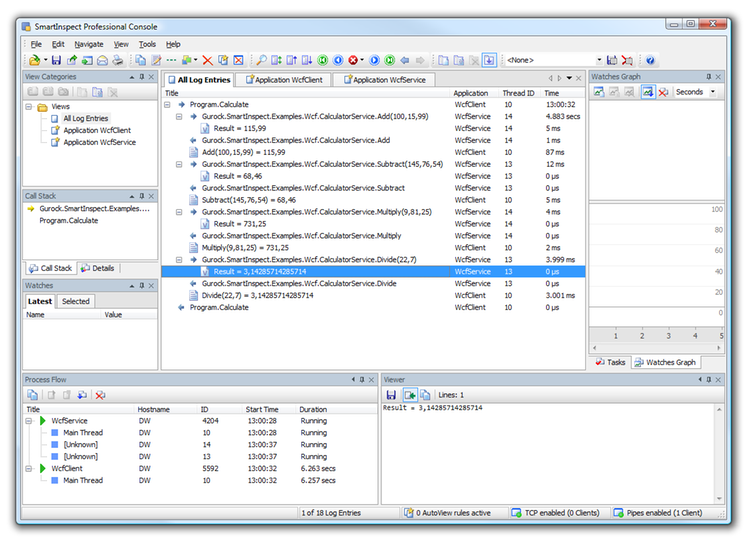The height and width of the screenshot is (541, 750).
Task: Toggle the highlighted graph button in Watches Graph
Action: pyautogui.click(x=647, y=92)
